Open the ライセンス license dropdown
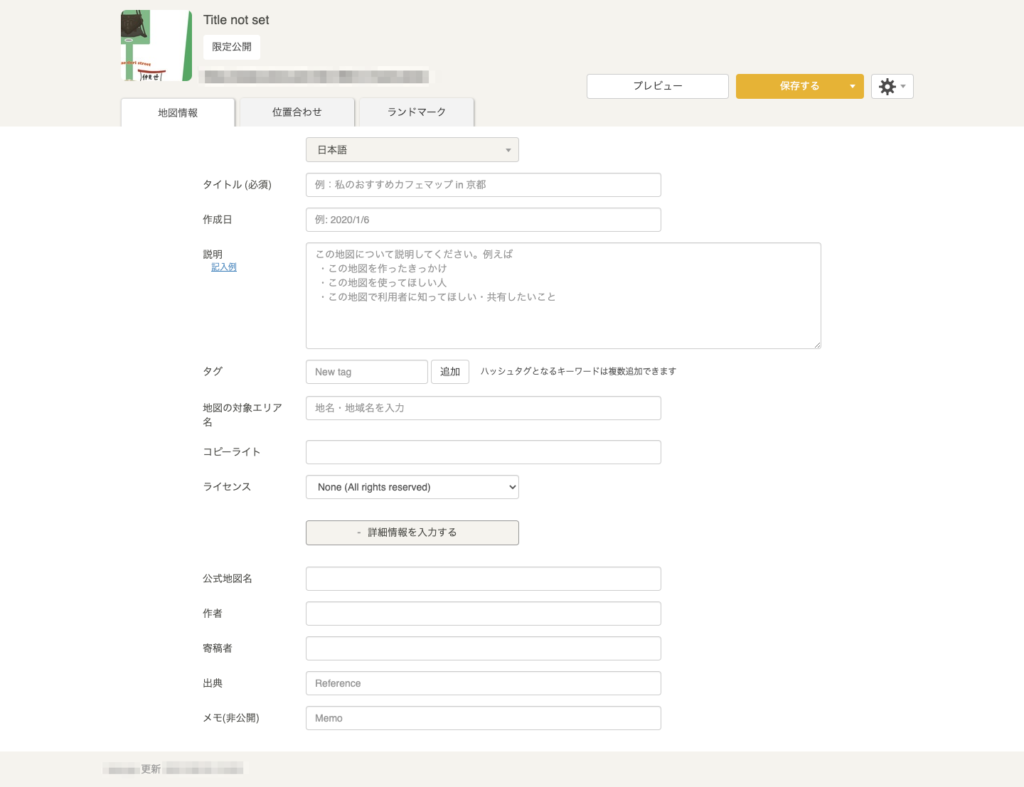Screen dimensions: 1024x787 point(412,487)
